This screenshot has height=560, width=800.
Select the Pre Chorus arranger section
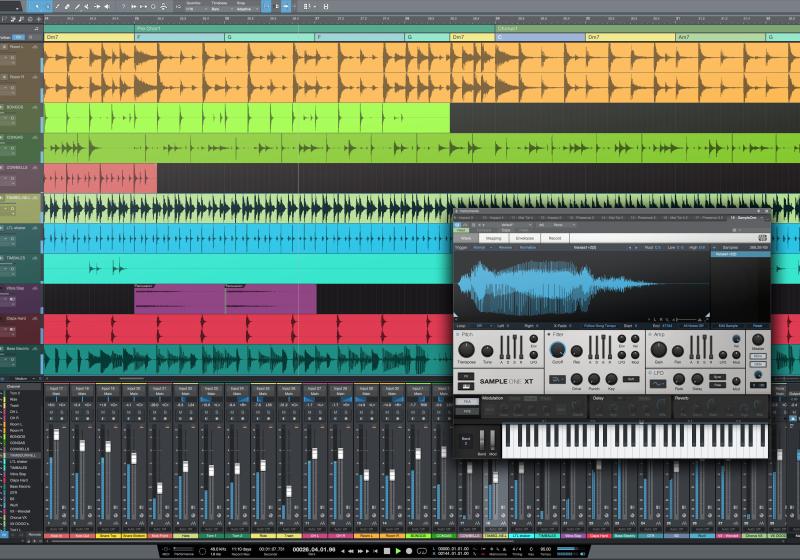(314, 29)
